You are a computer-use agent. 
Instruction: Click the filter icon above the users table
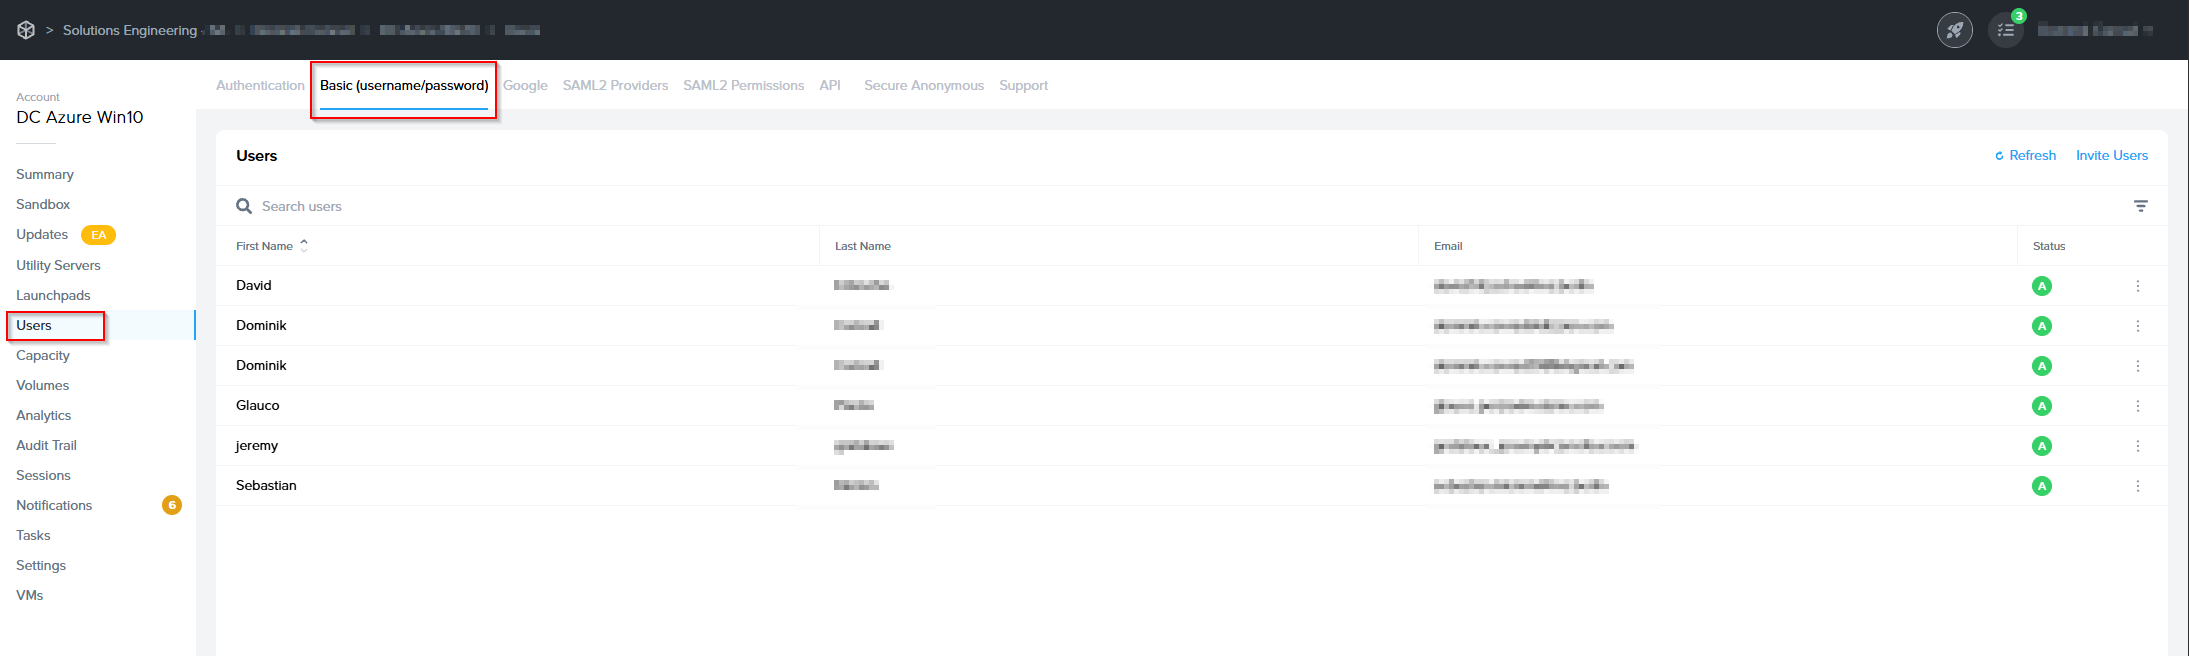[2140, 206]
